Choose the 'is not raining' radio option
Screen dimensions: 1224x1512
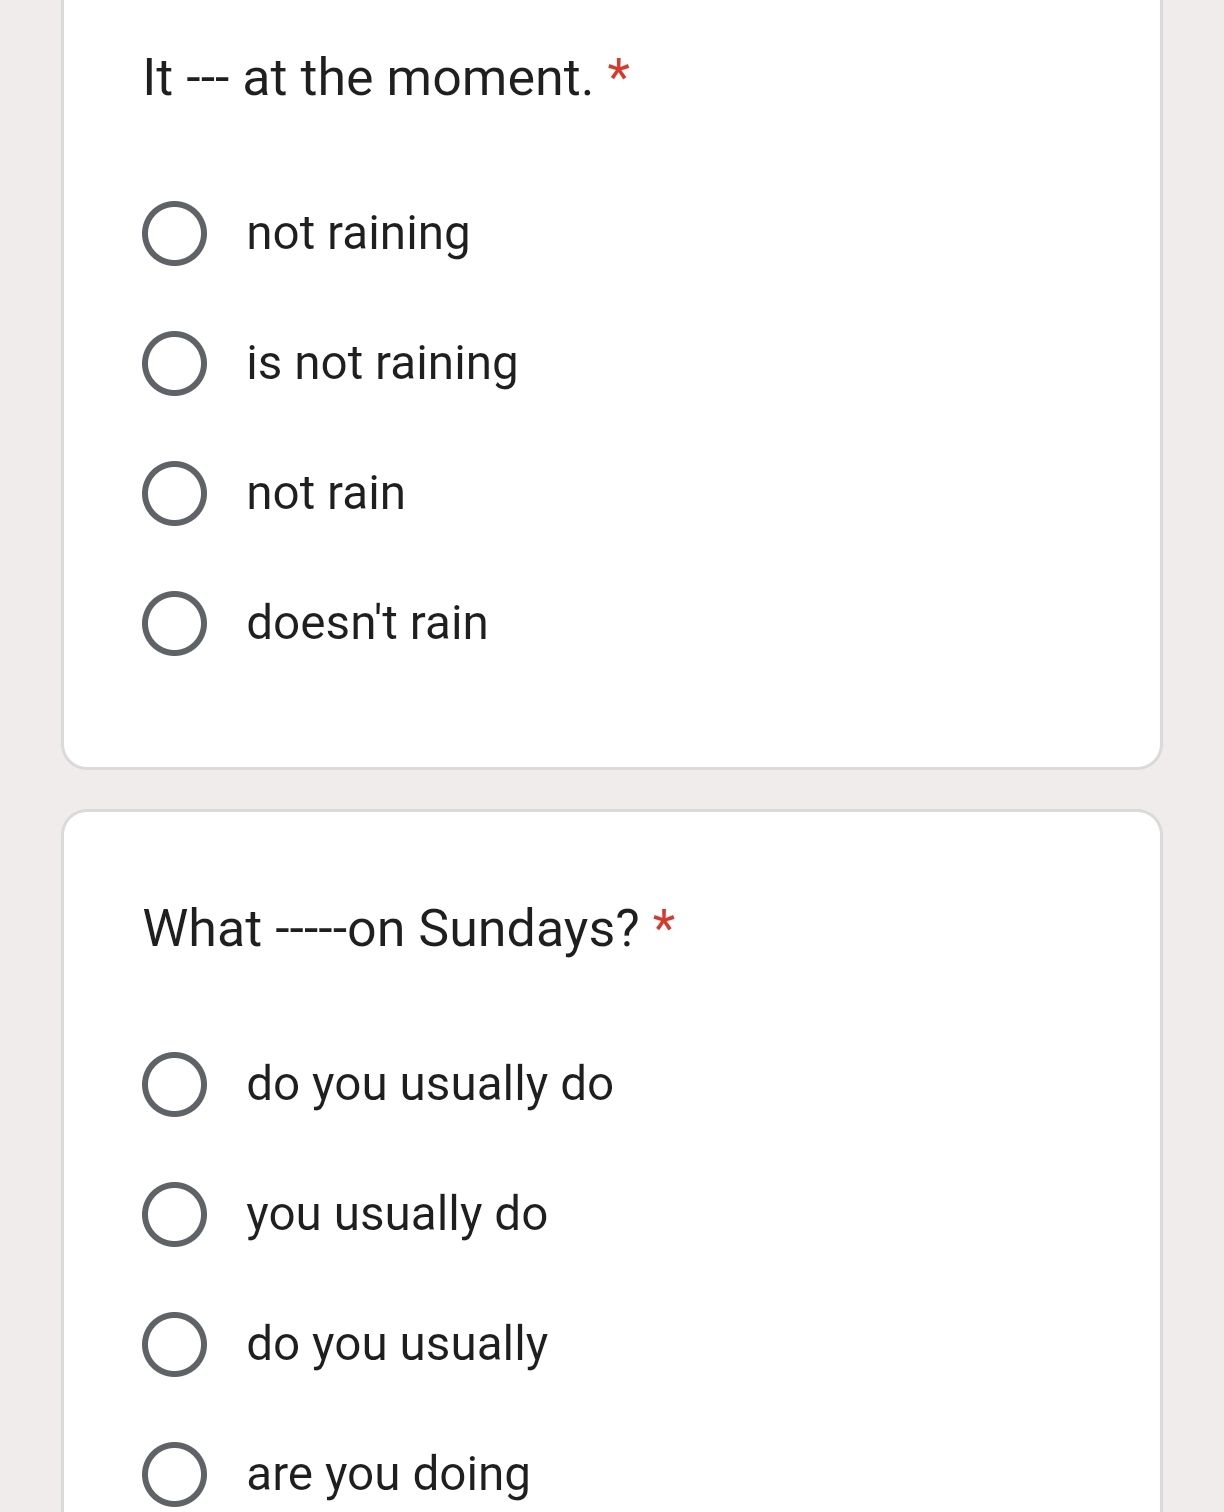point(175,364)
